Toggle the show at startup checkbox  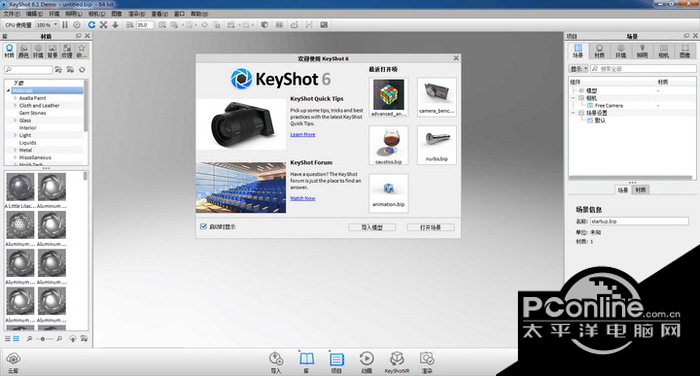(x=204, y=227)
